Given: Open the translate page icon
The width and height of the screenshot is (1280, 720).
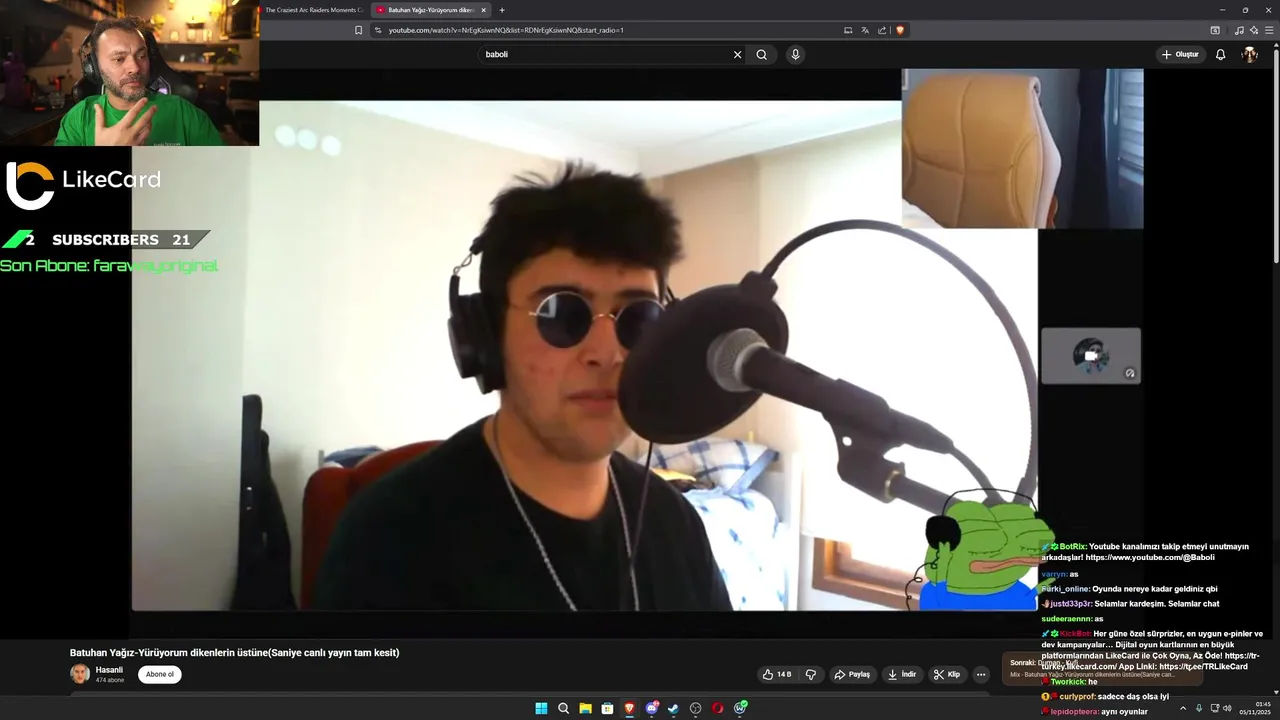Looking at the screenshot, I should (865, 30).
